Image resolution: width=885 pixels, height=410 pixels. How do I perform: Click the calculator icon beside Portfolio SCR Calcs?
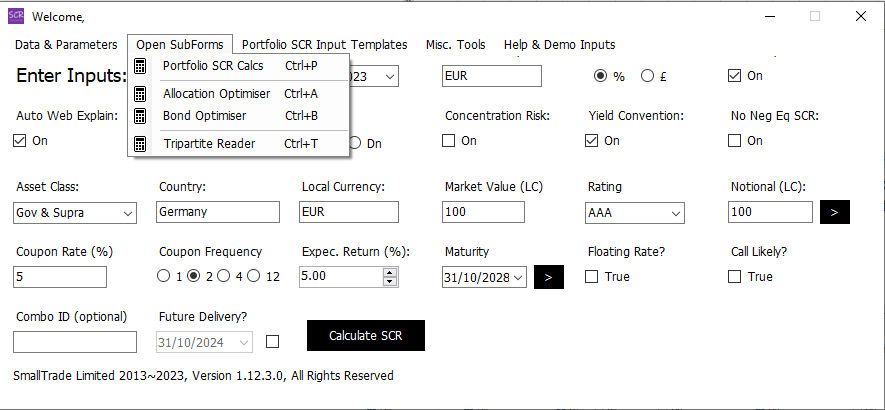(141, 66)
